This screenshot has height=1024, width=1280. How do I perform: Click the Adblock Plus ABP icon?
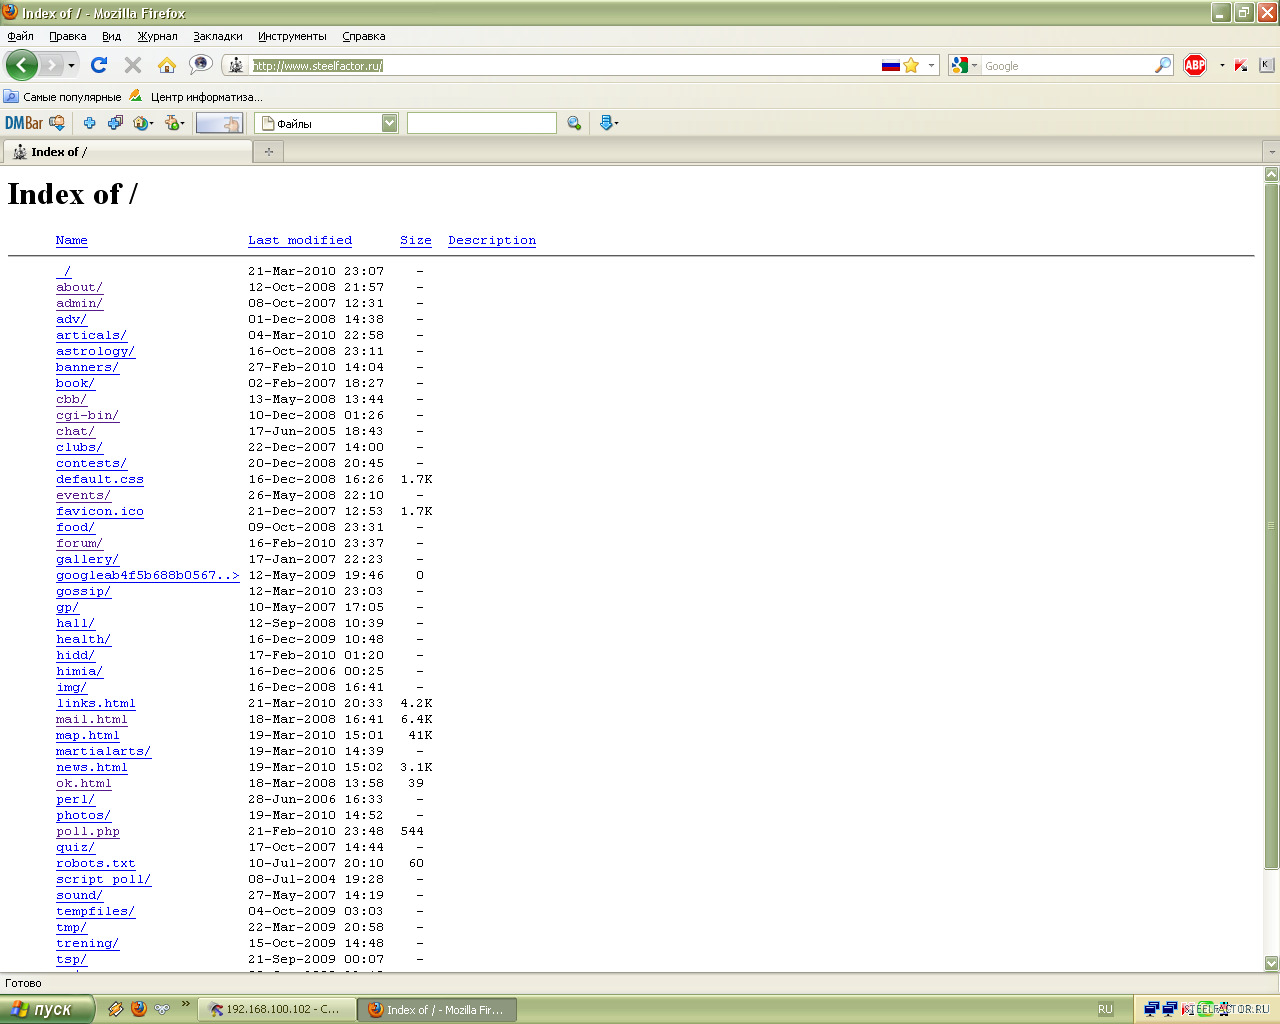click(1195, 65)
